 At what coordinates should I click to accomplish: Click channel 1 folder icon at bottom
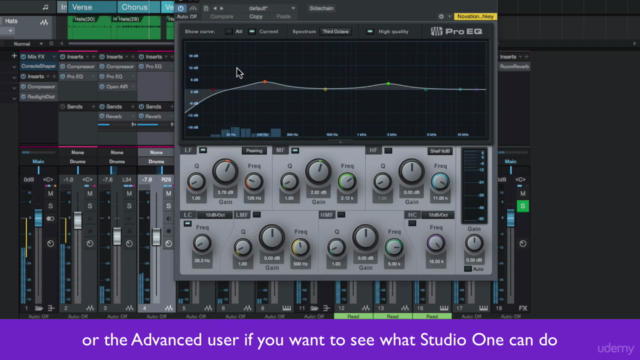tap(39, 308)
